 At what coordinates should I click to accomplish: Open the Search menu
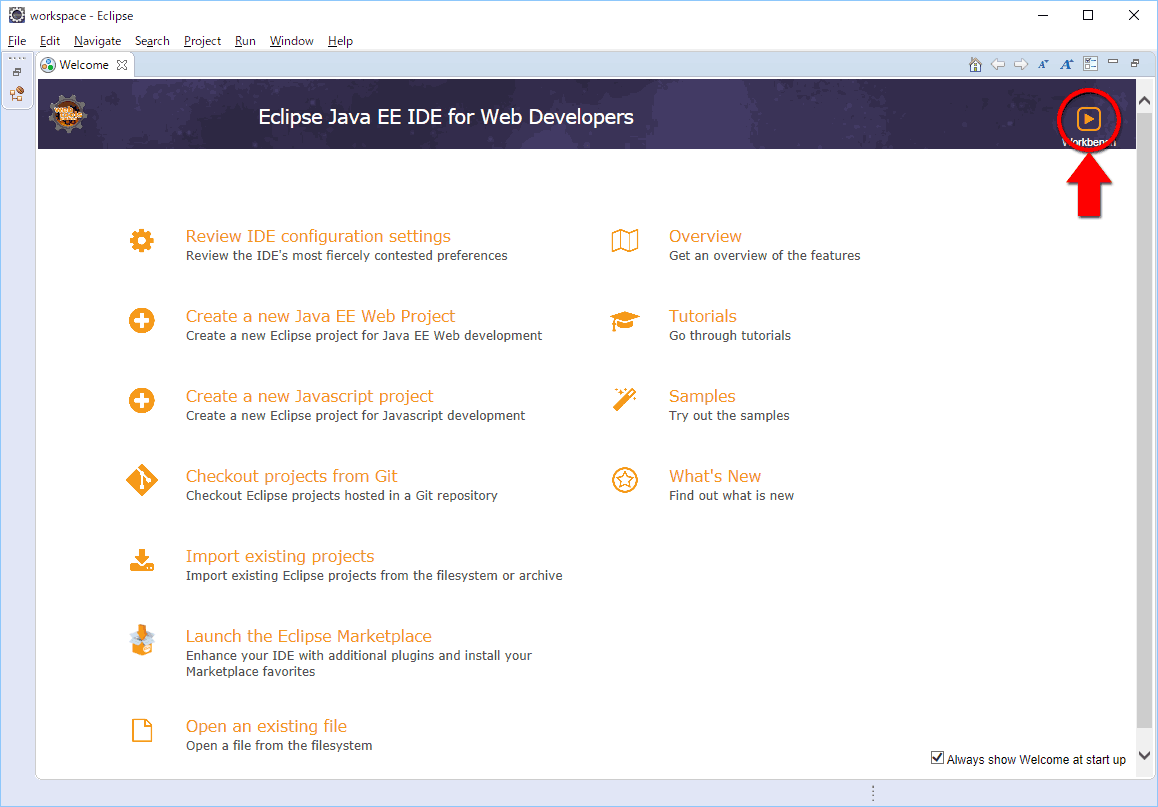[x=152, y=41]
